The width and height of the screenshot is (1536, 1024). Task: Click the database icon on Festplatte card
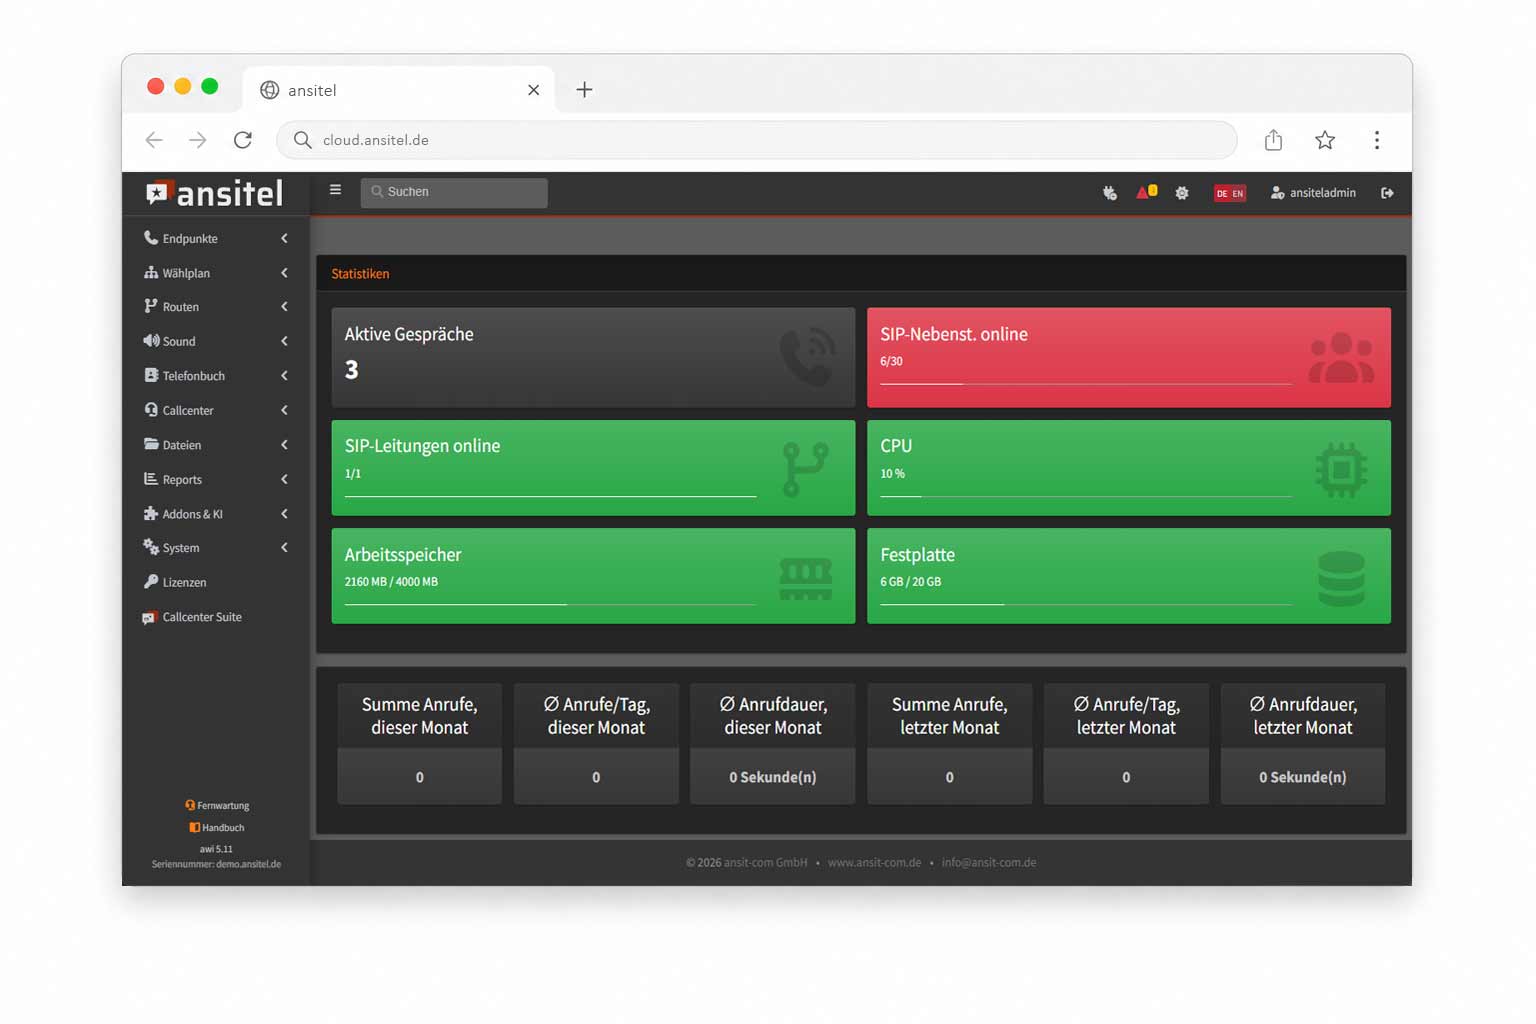(x=1341, y=578)
